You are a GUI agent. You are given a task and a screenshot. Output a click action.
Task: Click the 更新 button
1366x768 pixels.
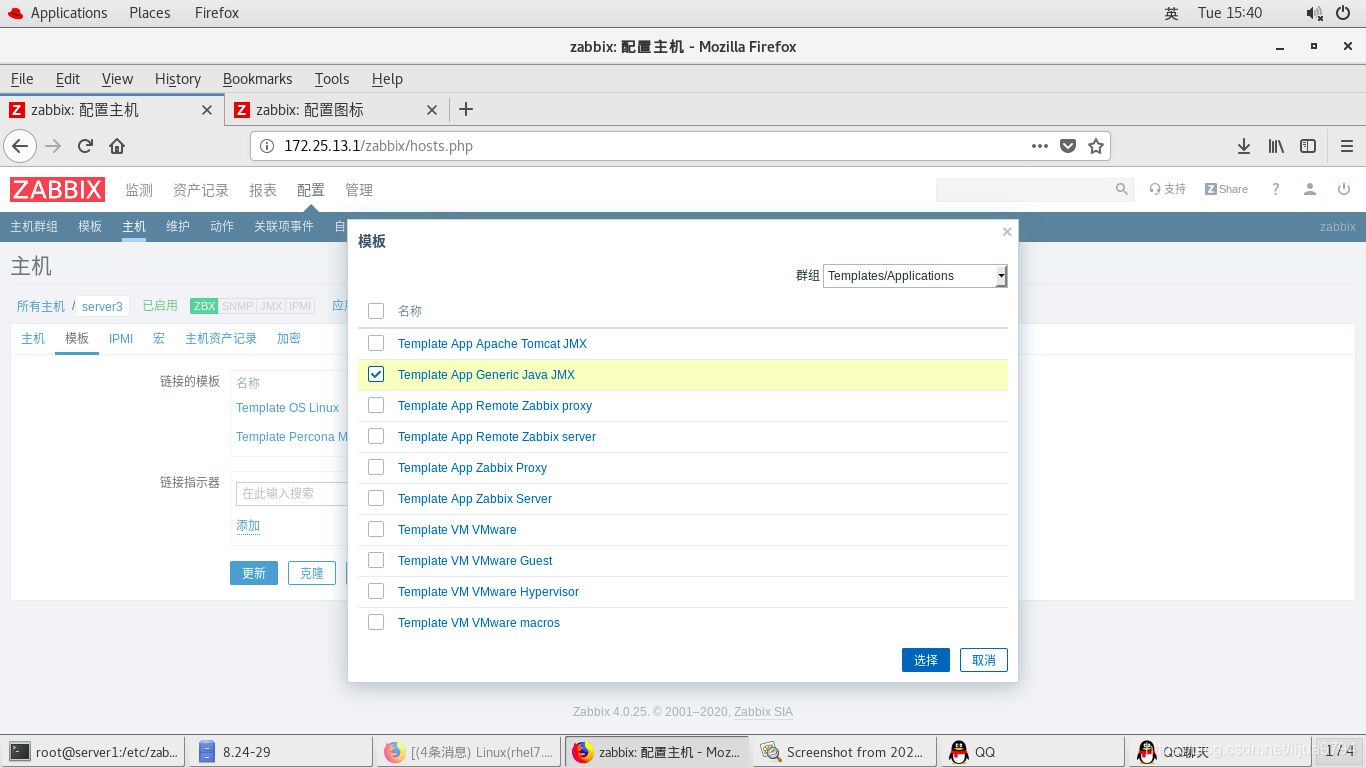(254, 573)
